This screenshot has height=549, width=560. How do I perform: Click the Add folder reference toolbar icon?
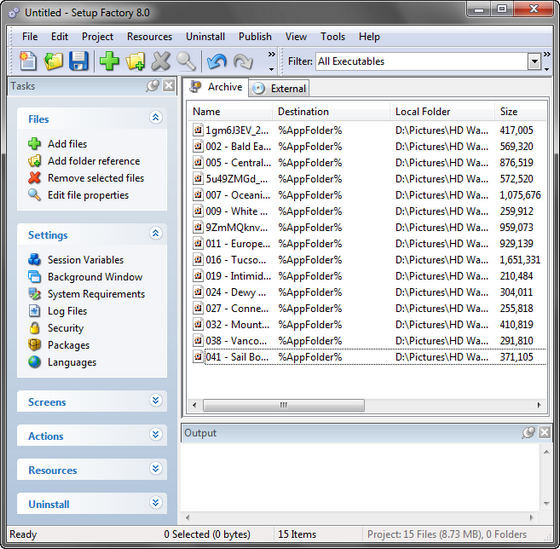tap(135, 61)
